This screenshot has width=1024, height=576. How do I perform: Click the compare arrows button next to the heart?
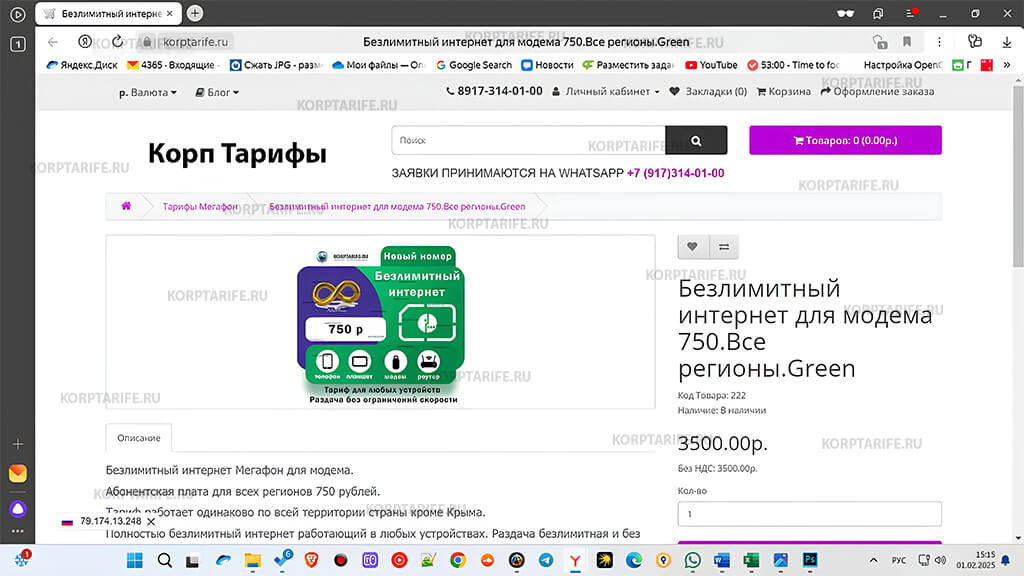coord(724,247)
